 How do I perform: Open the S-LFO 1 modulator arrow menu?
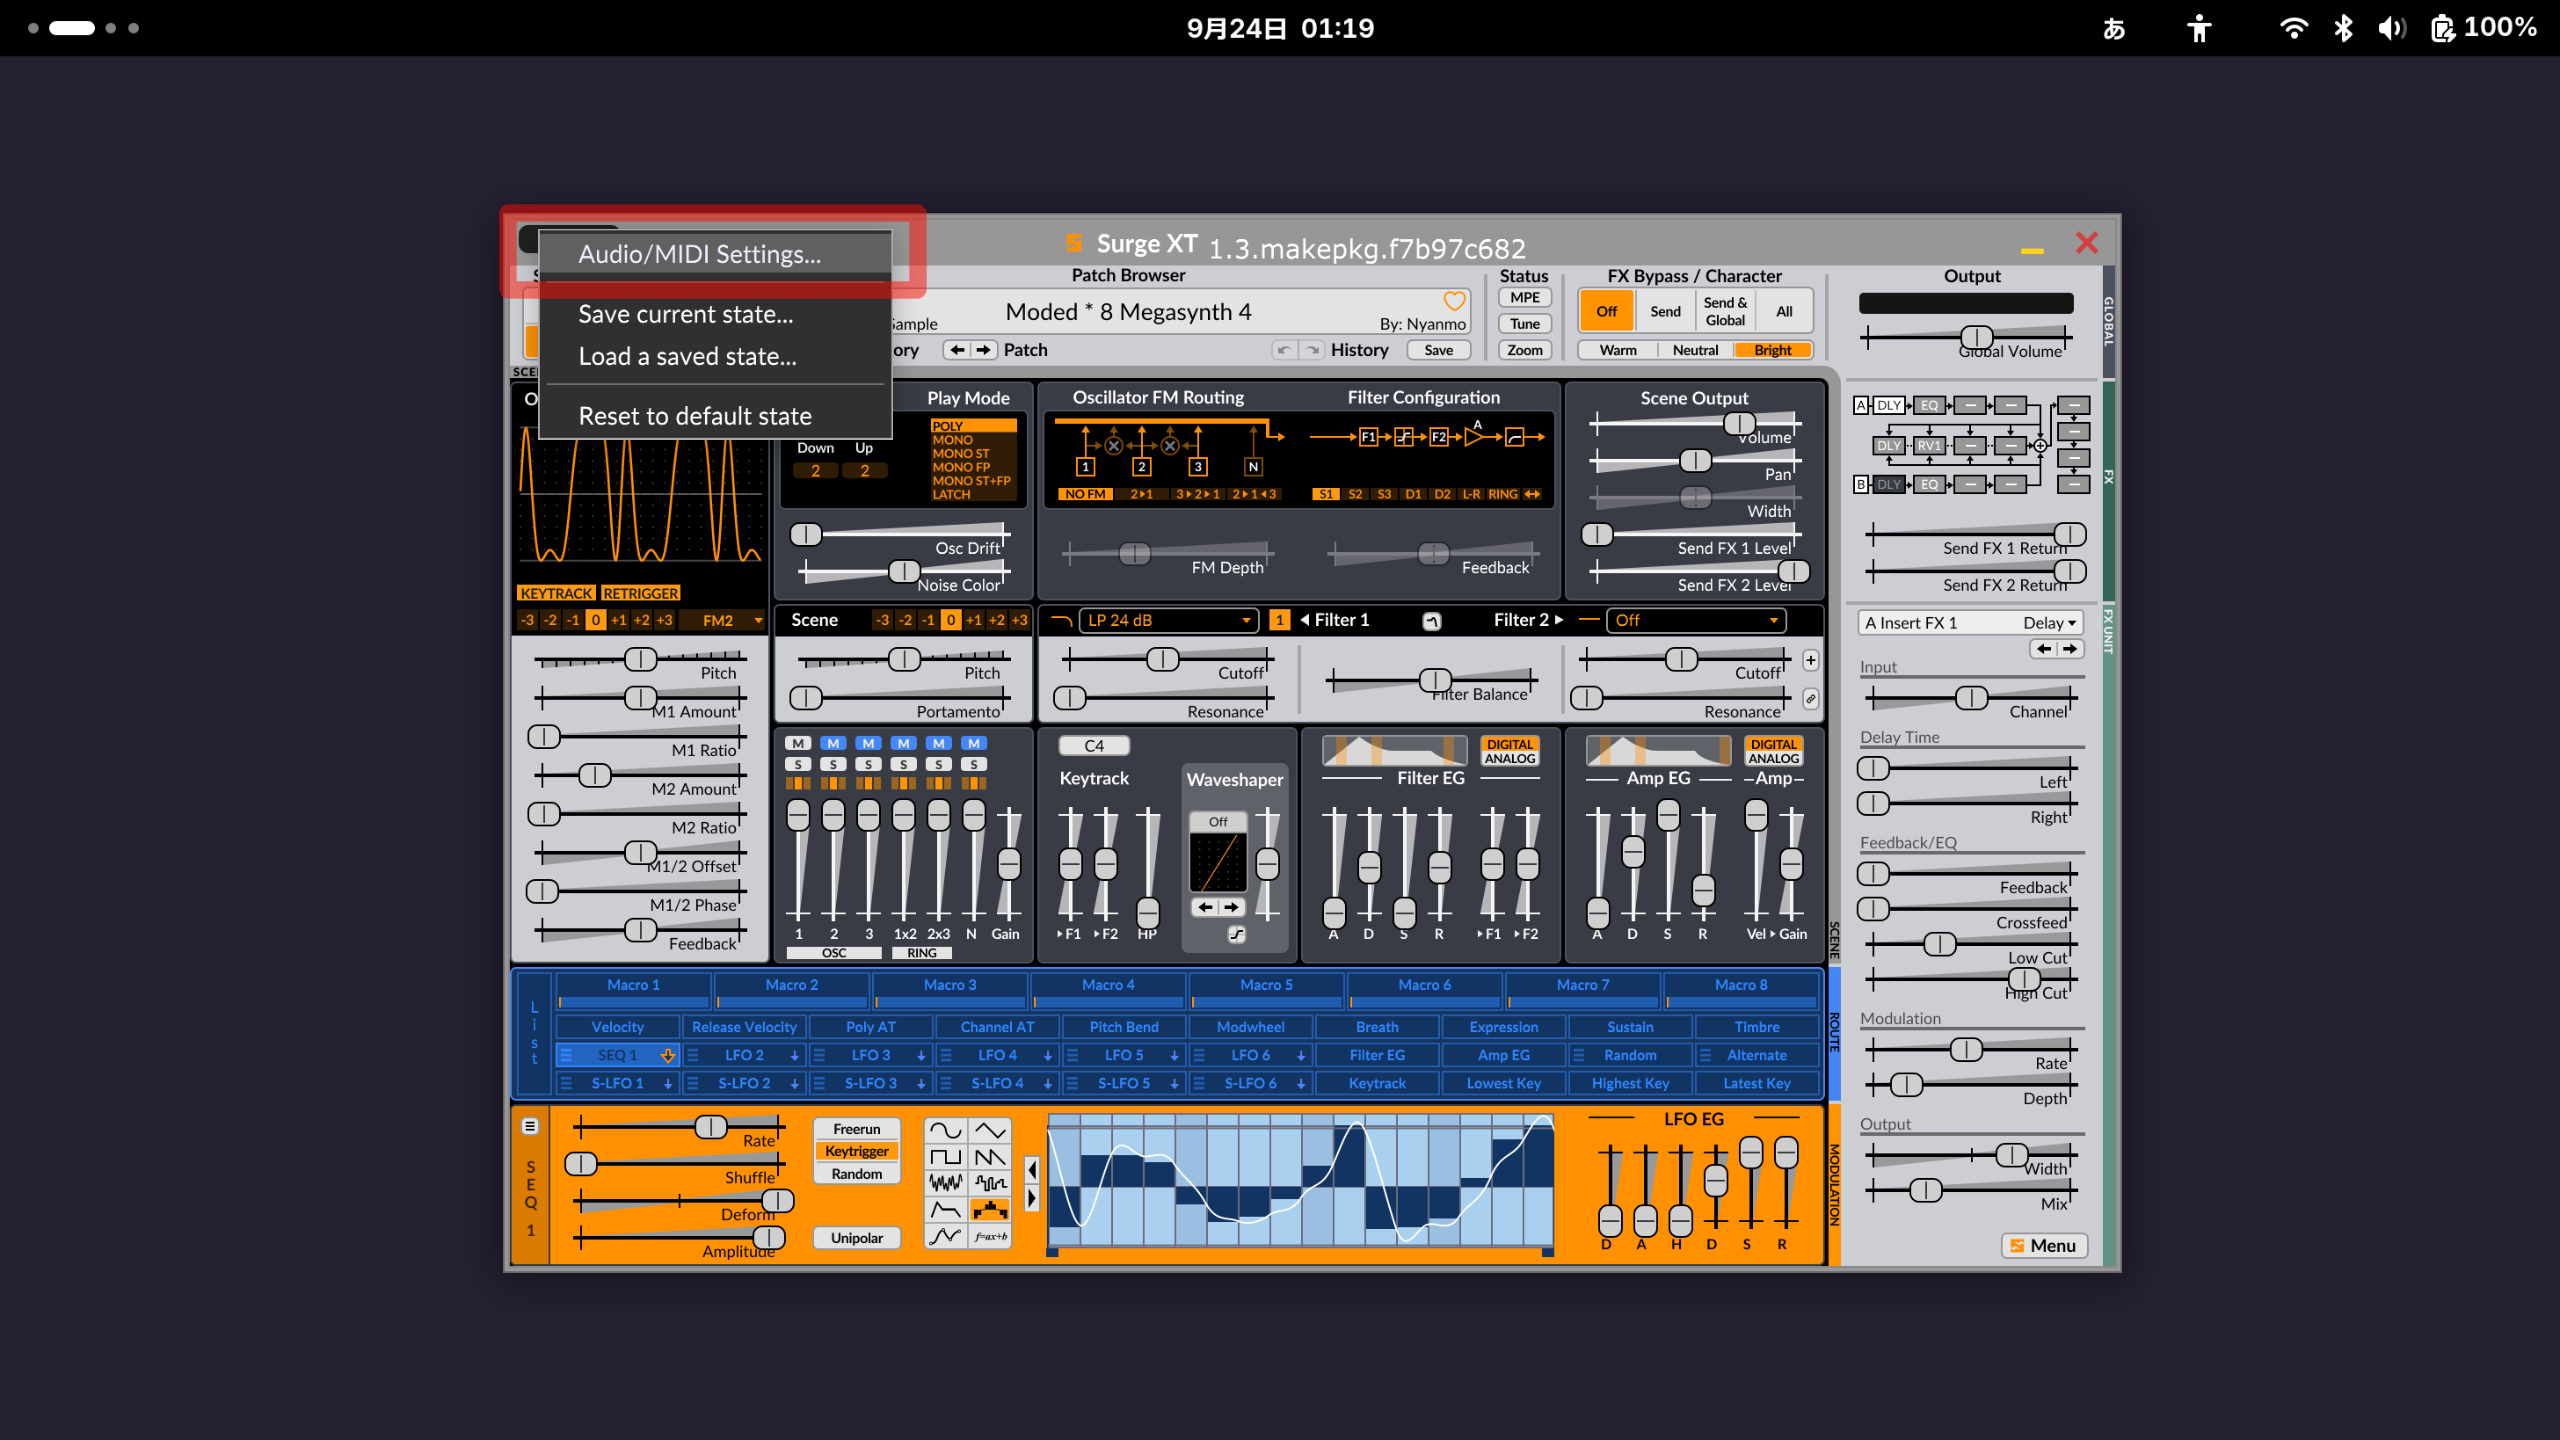[667, 1083]
